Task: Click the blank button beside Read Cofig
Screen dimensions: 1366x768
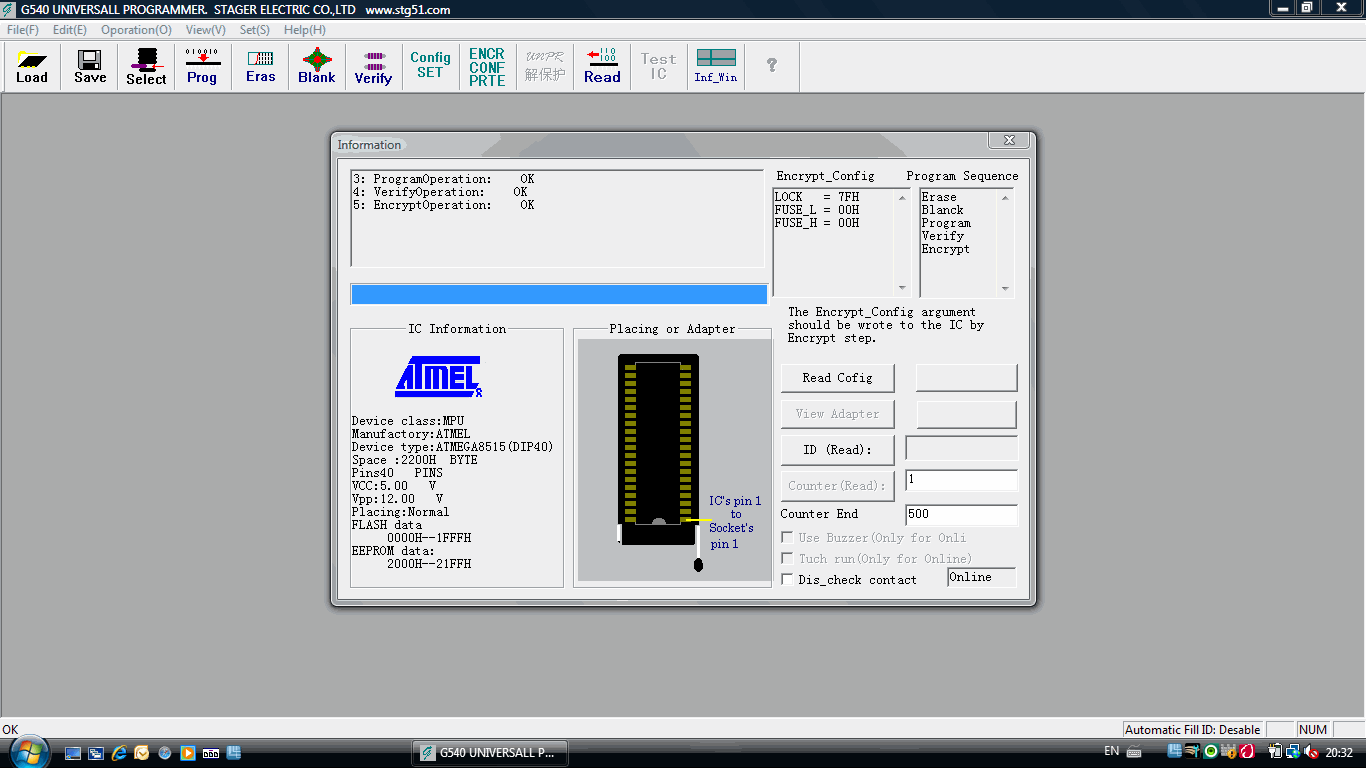Action: tap(966, 378)
